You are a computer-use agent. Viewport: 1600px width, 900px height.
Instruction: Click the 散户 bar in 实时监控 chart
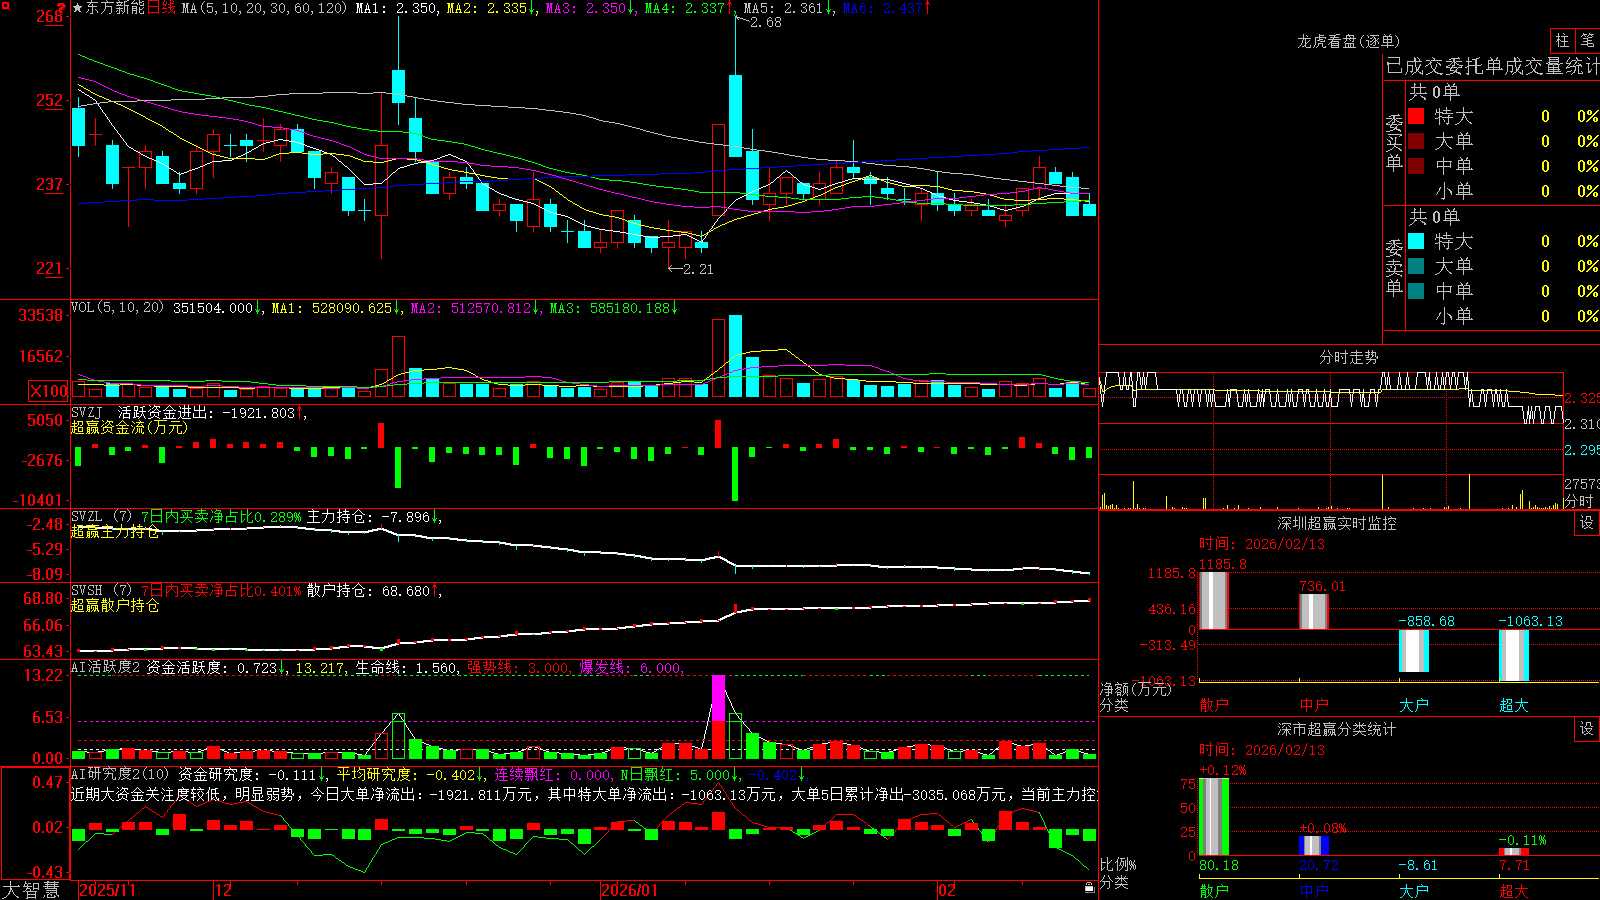[x=1213, y=600]
